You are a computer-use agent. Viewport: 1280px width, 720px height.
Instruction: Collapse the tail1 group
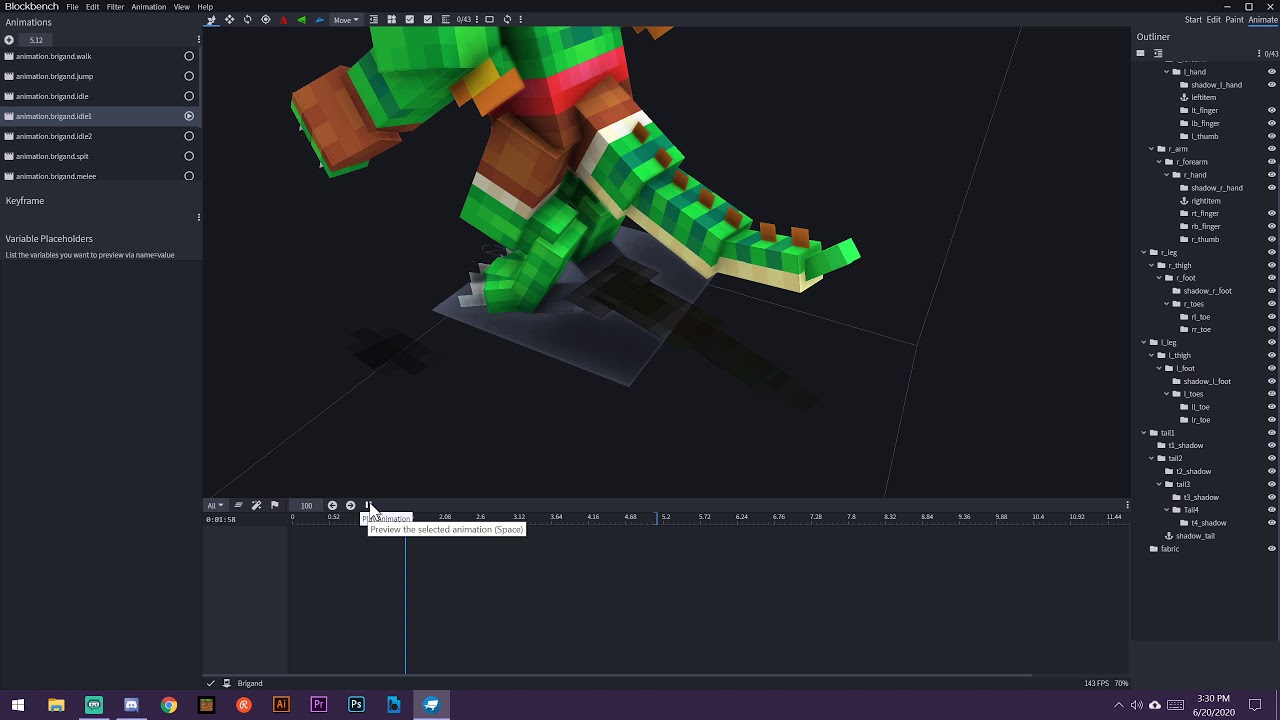[1144, 433]
